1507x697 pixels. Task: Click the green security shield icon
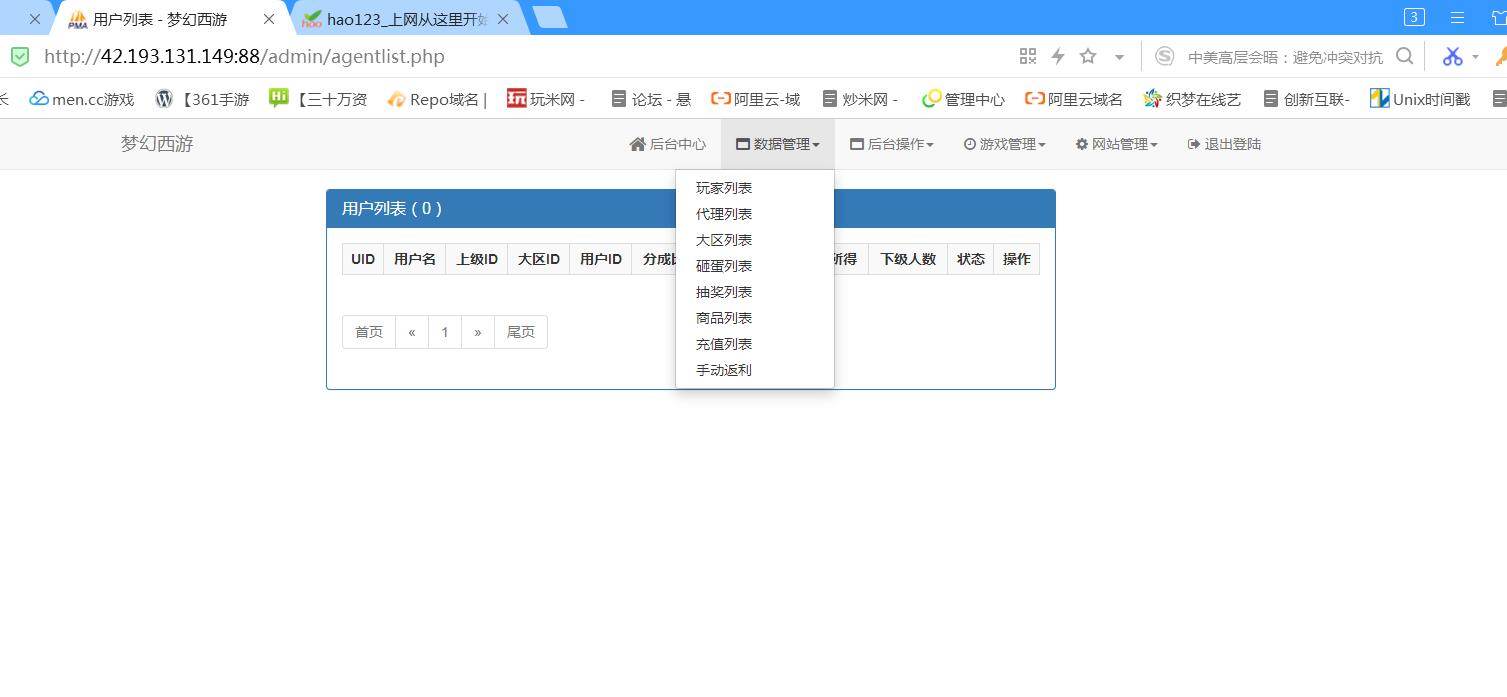pos(20,56)
